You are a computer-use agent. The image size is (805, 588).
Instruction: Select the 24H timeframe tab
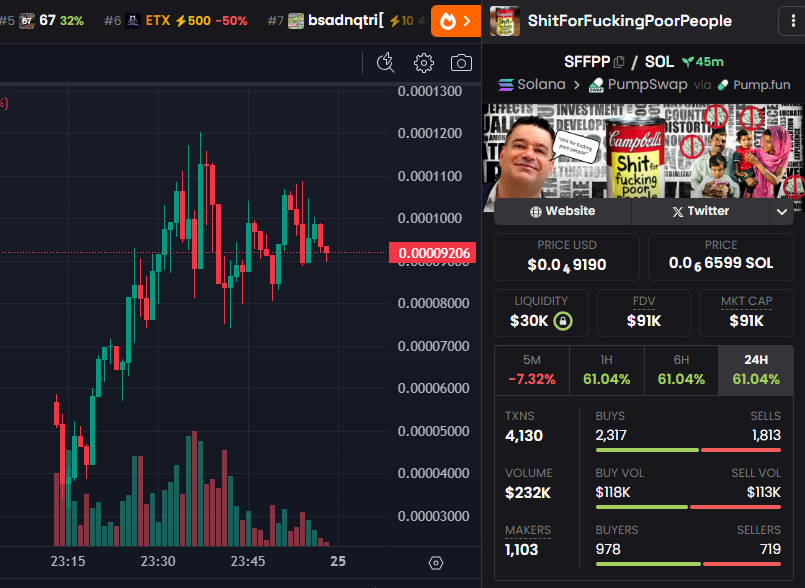(x=756, y=370)
